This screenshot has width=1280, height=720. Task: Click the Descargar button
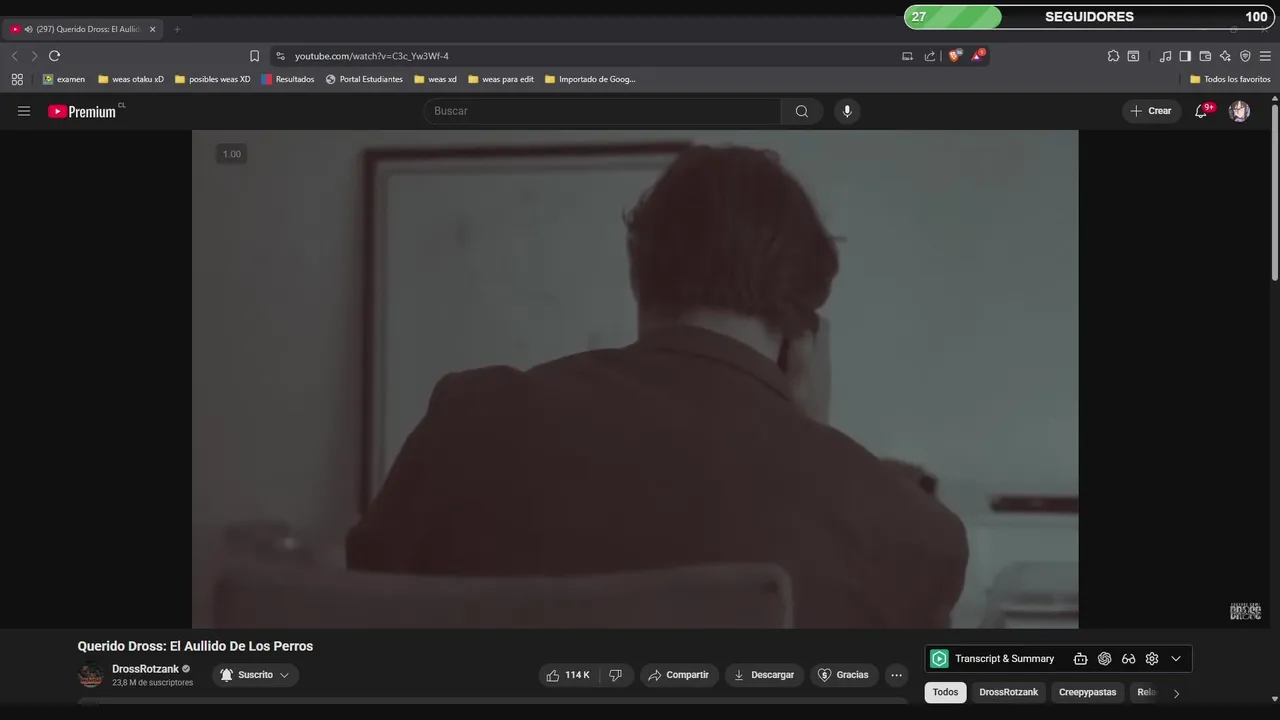(x=764, y=675)
